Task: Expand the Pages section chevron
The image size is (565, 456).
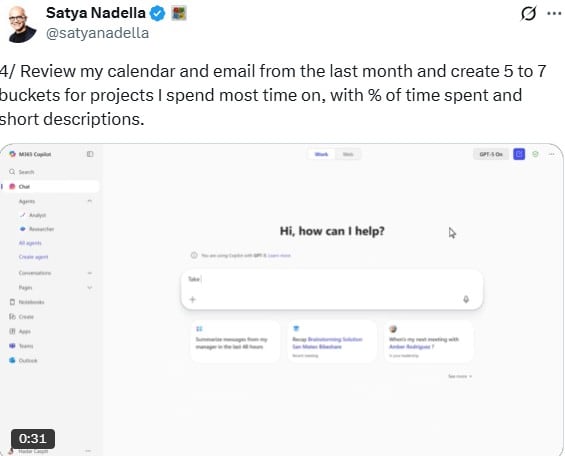Action: click(x=90, y=287)
